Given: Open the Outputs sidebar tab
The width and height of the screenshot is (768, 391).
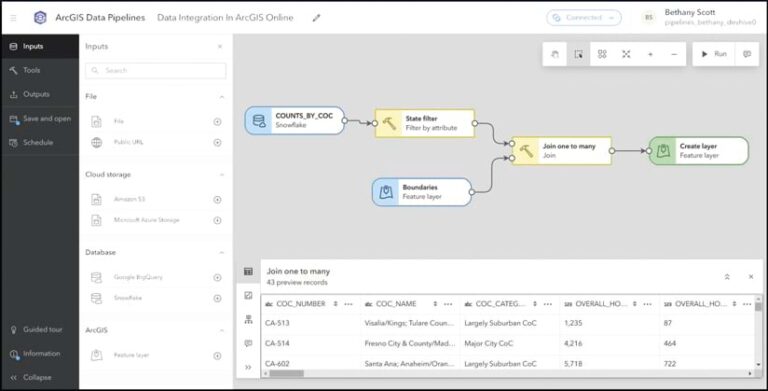Looking at the screenshot, I should pos(39,95).
